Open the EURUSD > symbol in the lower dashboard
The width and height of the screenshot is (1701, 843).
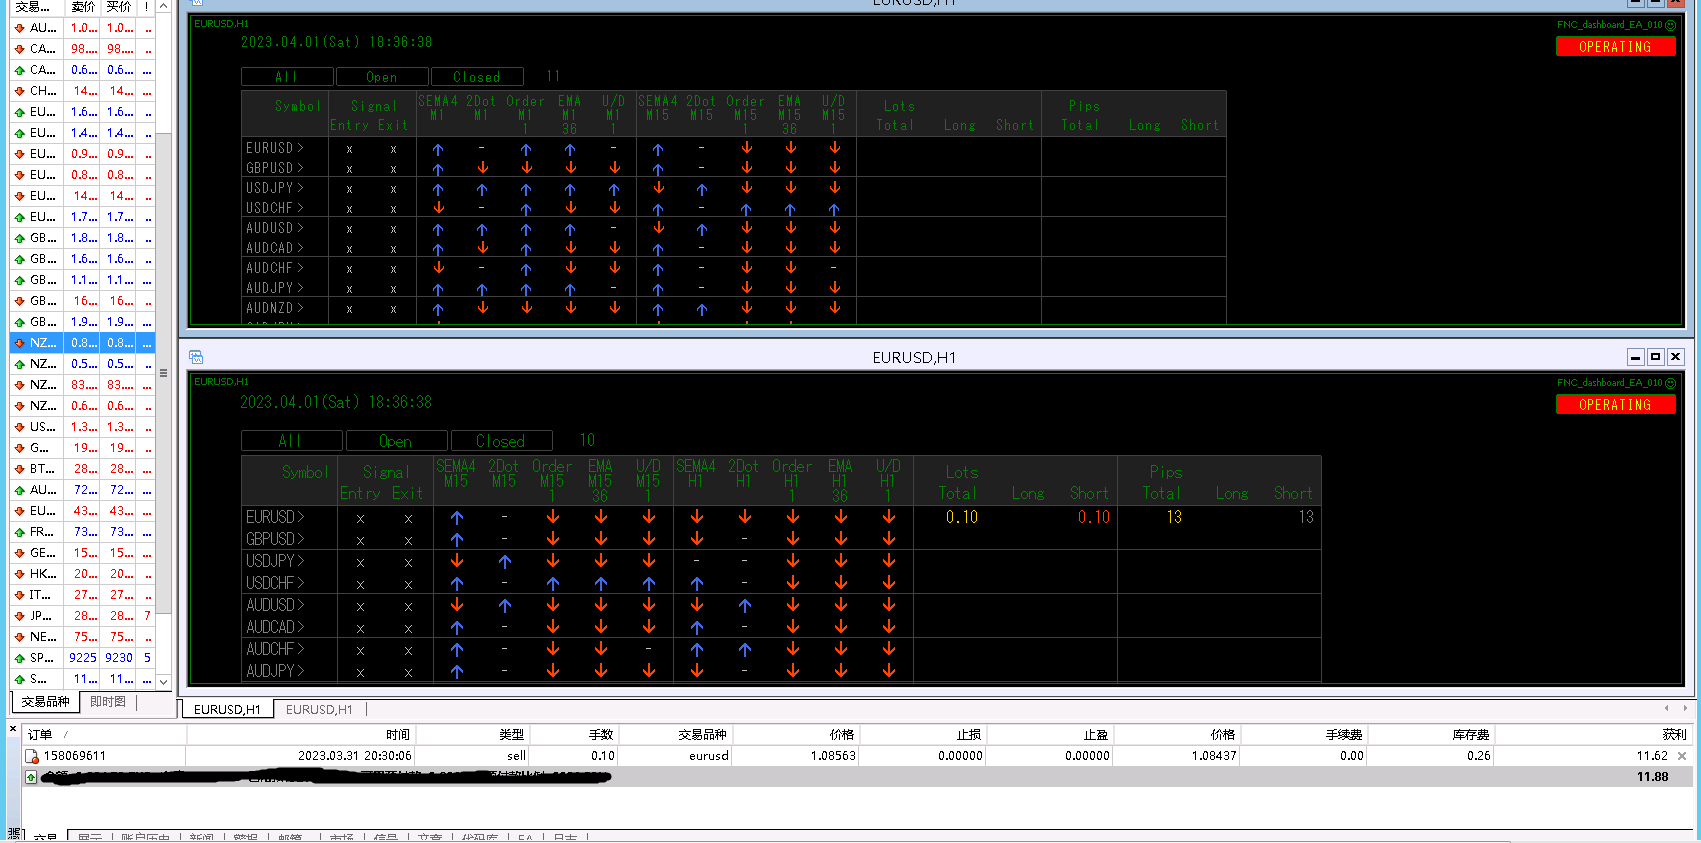(275, 517)
